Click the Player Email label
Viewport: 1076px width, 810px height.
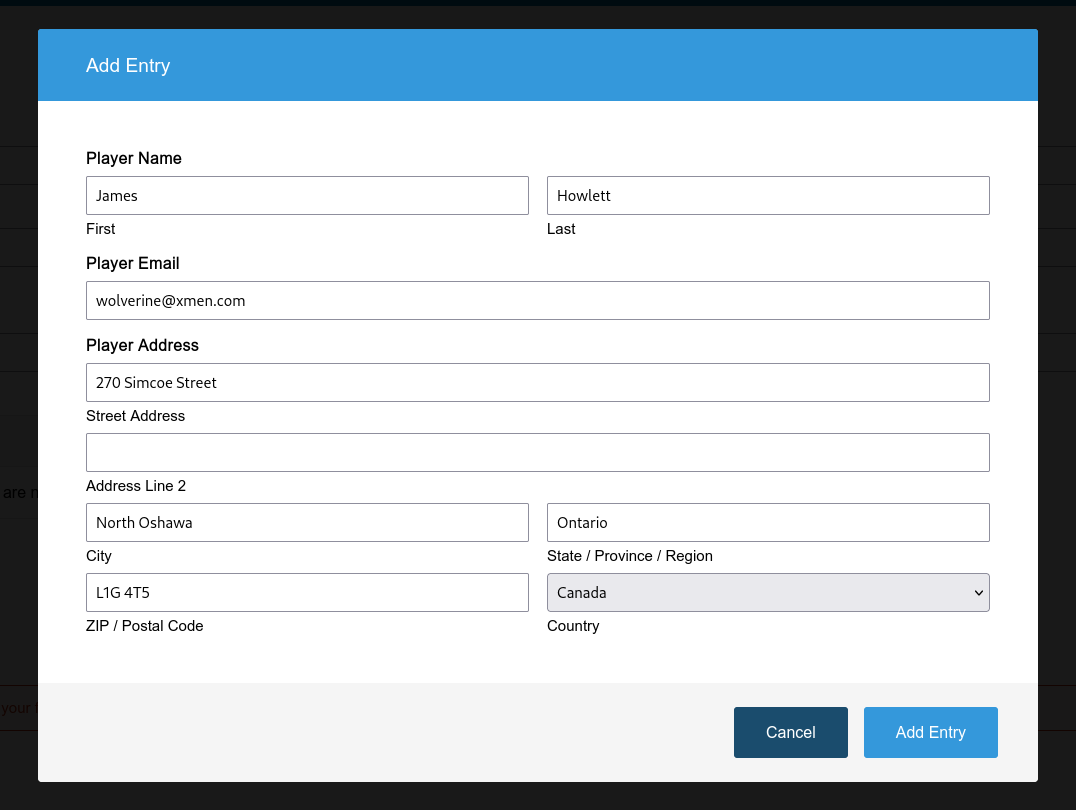pos(132,264)
